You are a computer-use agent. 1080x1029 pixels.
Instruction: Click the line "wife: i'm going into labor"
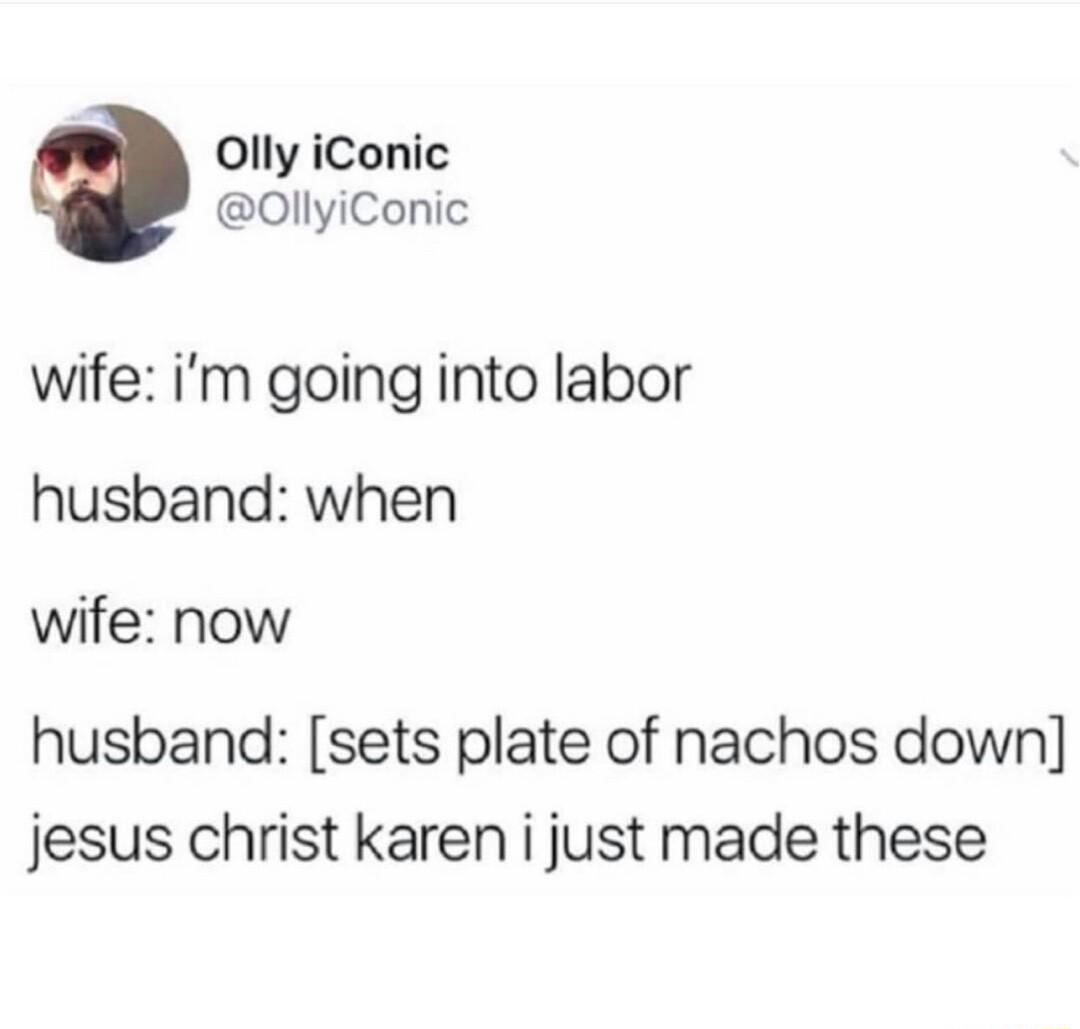360,383
